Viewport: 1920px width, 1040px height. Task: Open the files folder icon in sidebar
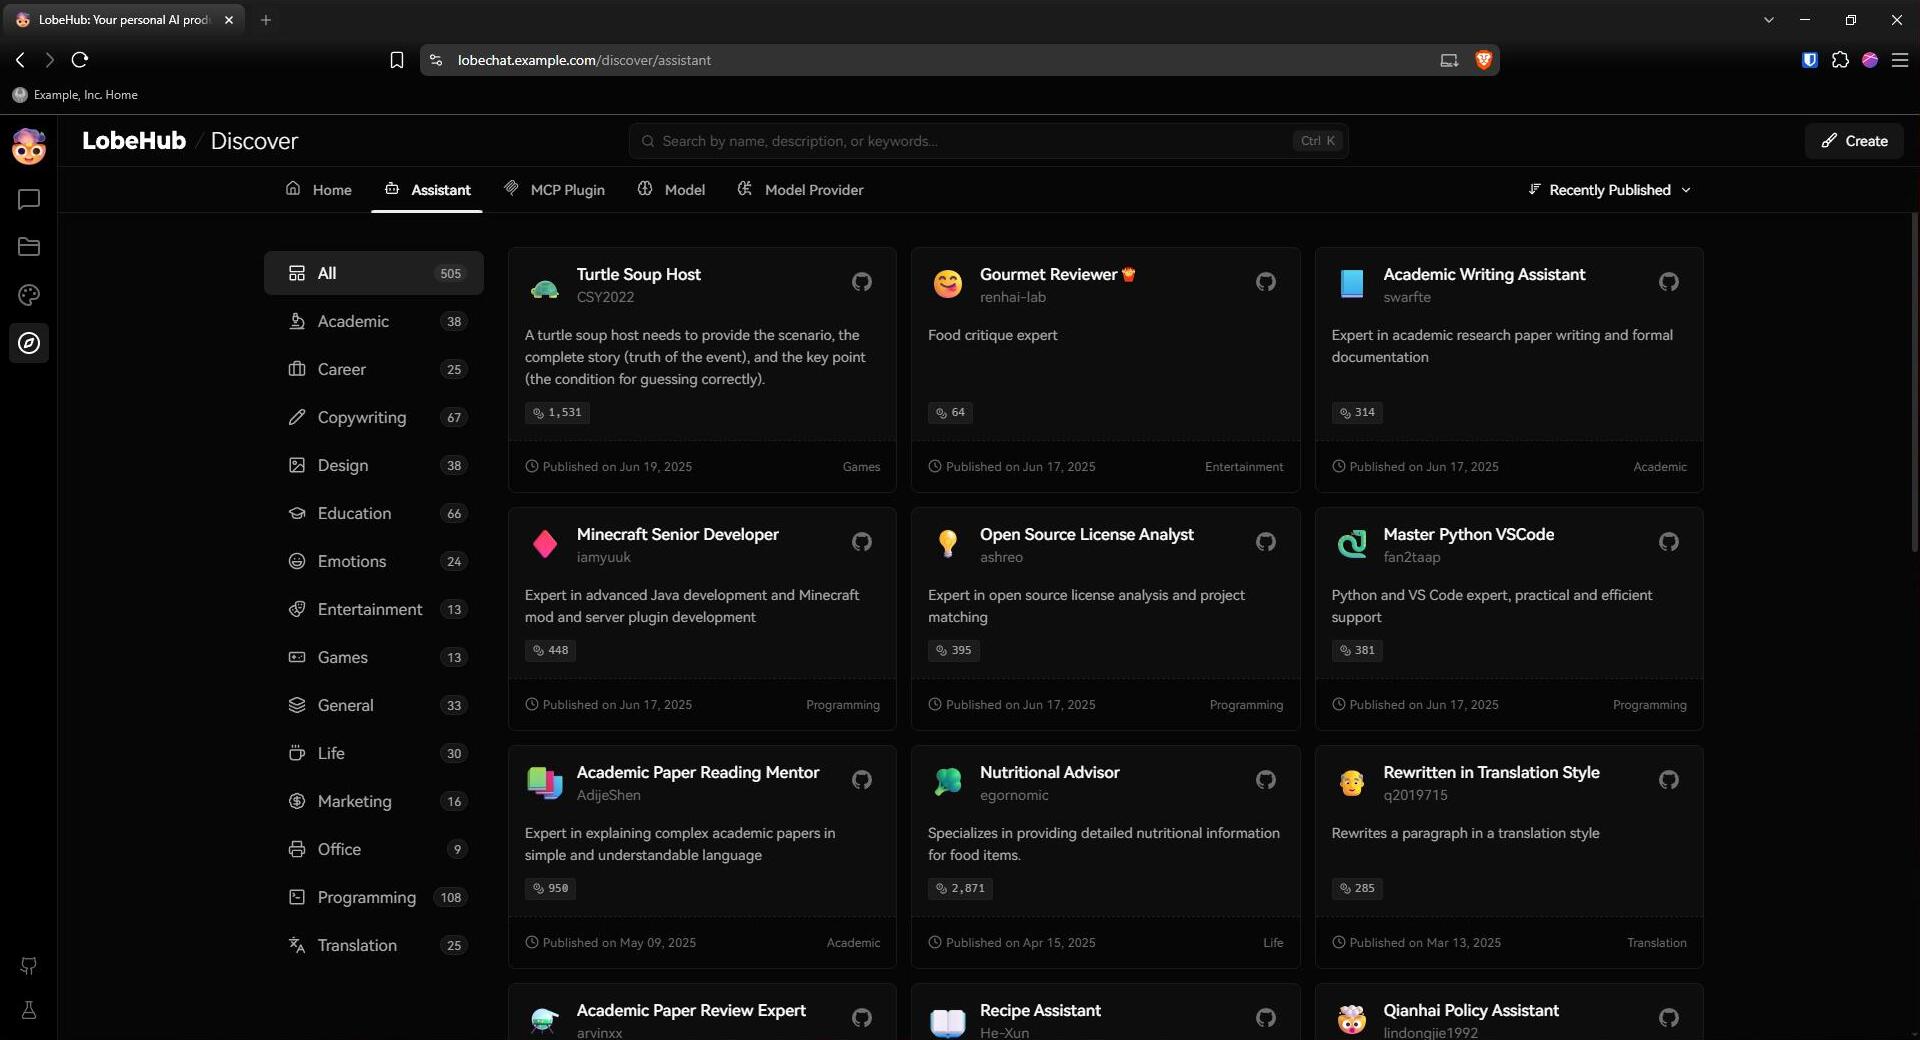29,247
